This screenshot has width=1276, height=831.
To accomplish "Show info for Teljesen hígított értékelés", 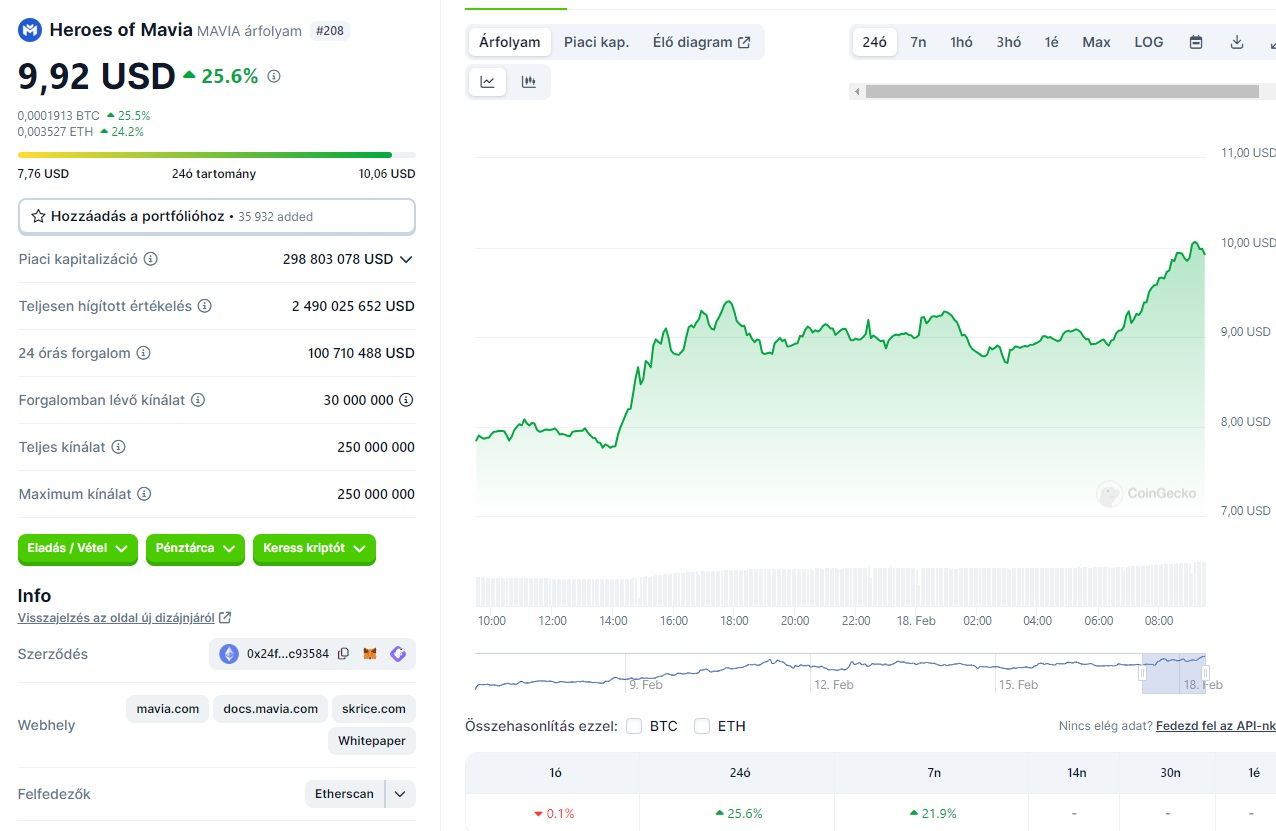I will 204,306.
